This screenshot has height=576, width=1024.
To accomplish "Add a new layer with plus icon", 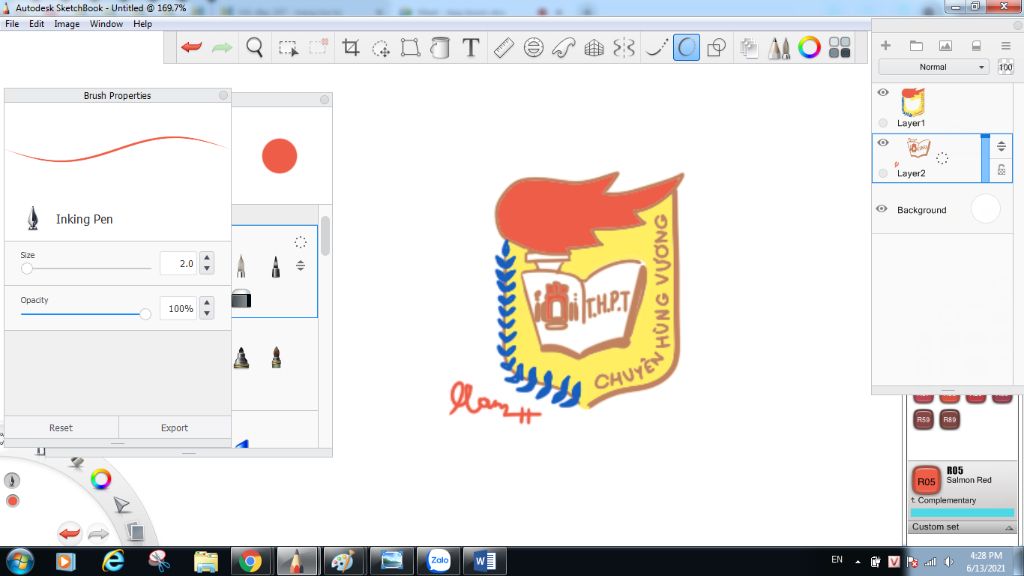I will click(x=886, y=45).
